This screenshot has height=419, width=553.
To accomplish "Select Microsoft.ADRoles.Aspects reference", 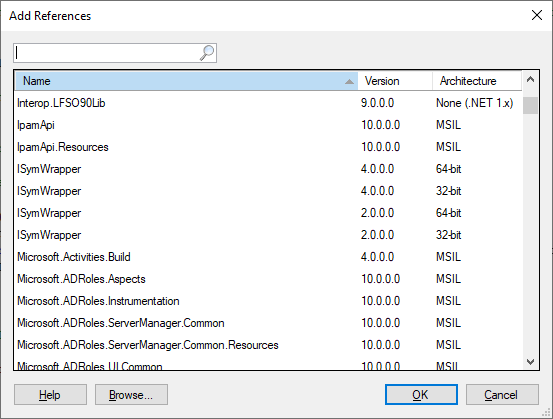I will click(x=268, y=279).
